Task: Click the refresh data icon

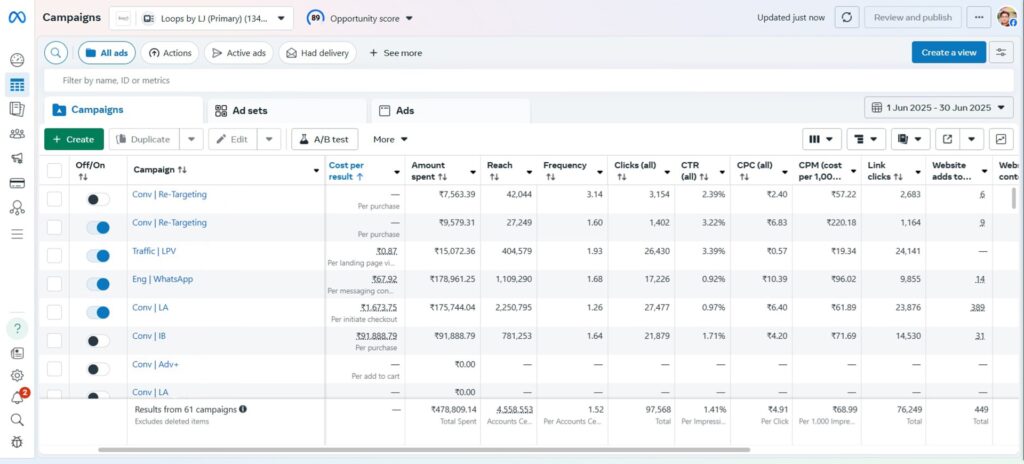Action: [847, 18]
